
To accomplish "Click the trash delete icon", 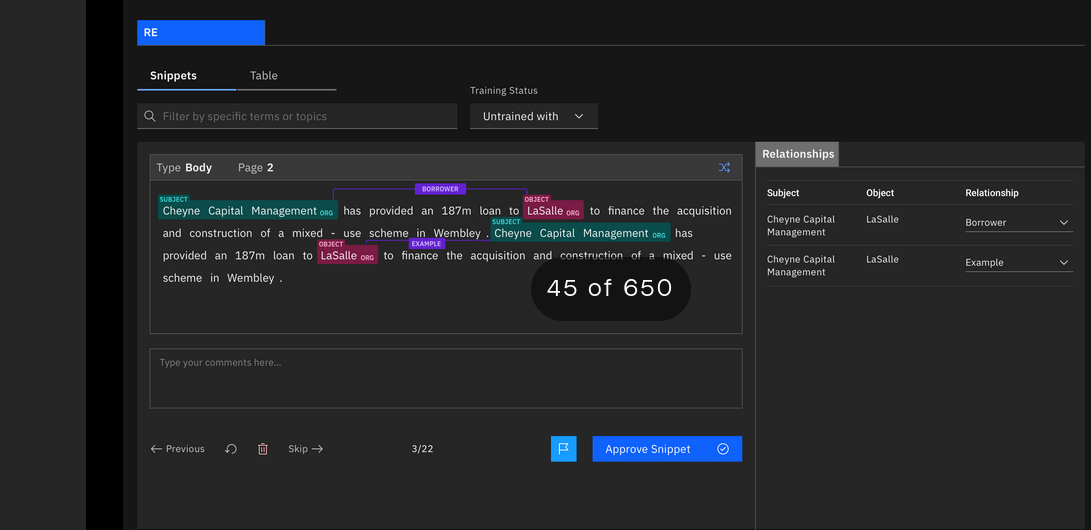I will pos(263,449).
